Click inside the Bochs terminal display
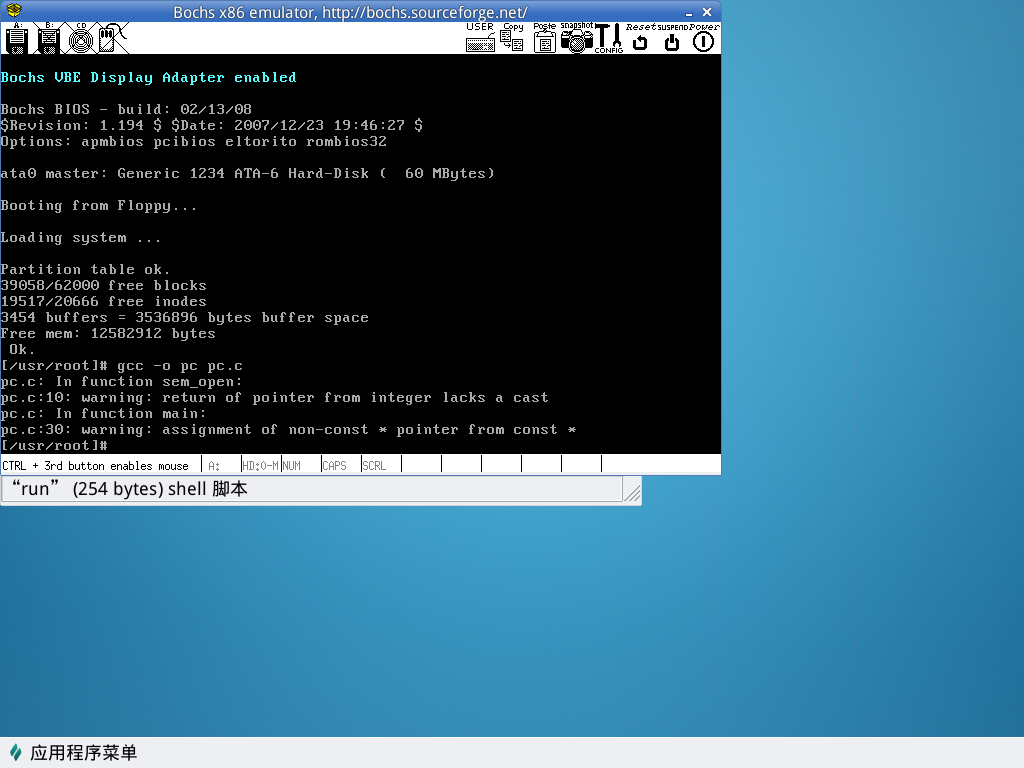The width and height of the screenshot is (1024, 768). pos(360,254)
